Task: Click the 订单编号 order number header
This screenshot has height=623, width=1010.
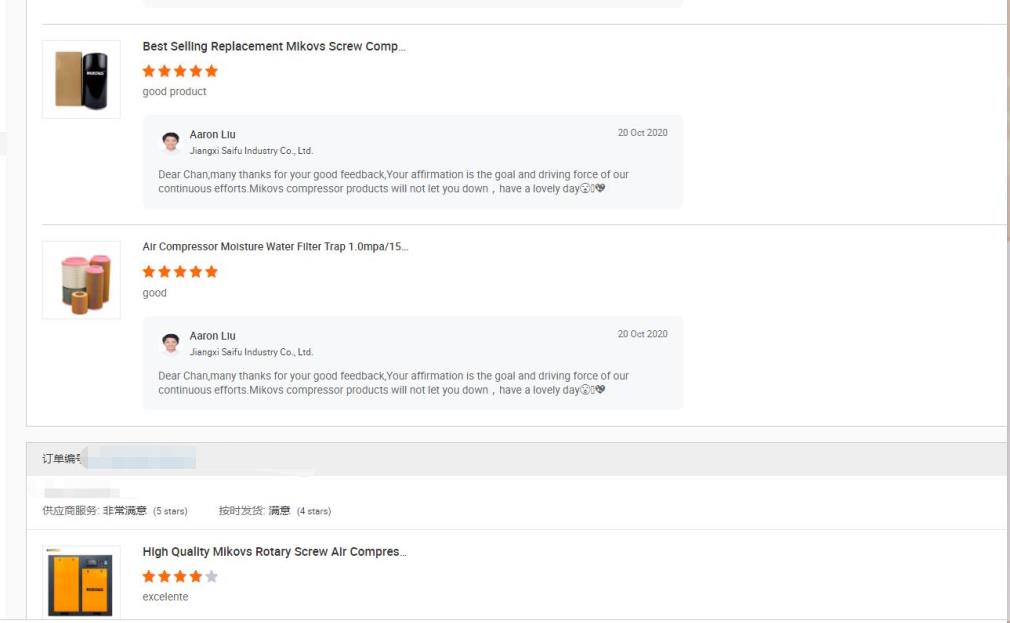Action: pyautogui.click(x=62, y=459)
